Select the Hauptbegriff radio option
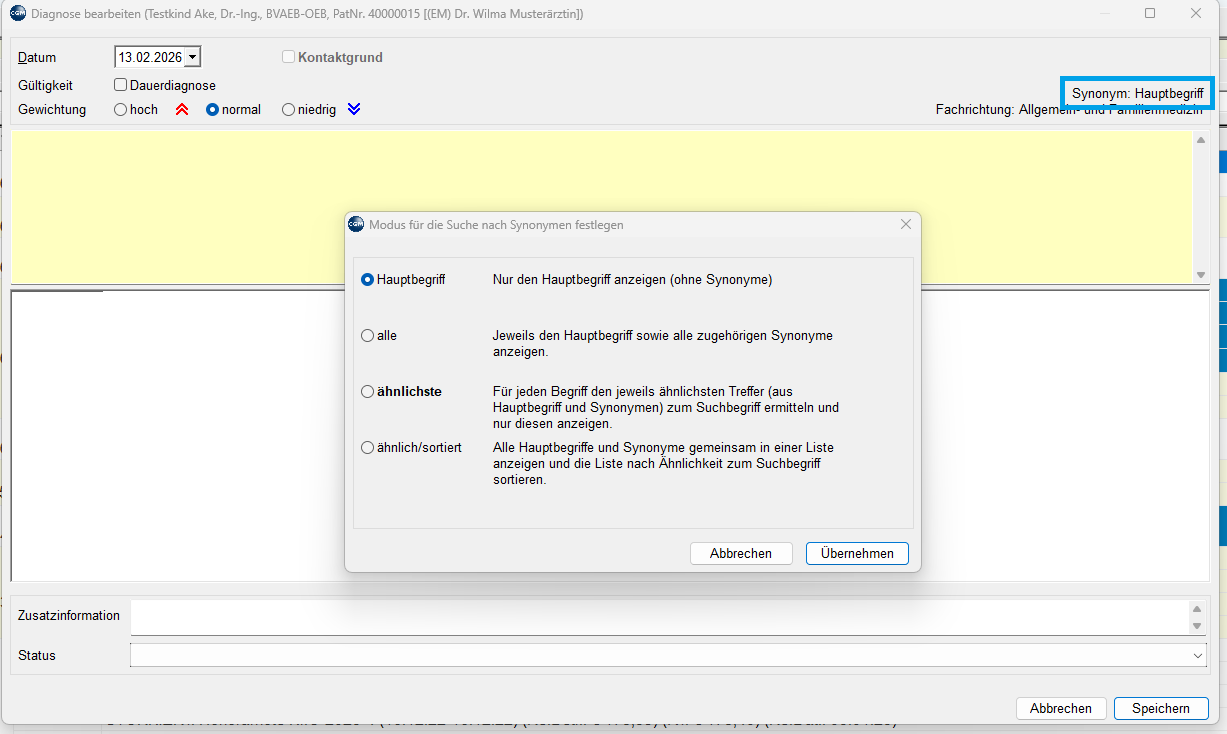 (x=368, y=280)
